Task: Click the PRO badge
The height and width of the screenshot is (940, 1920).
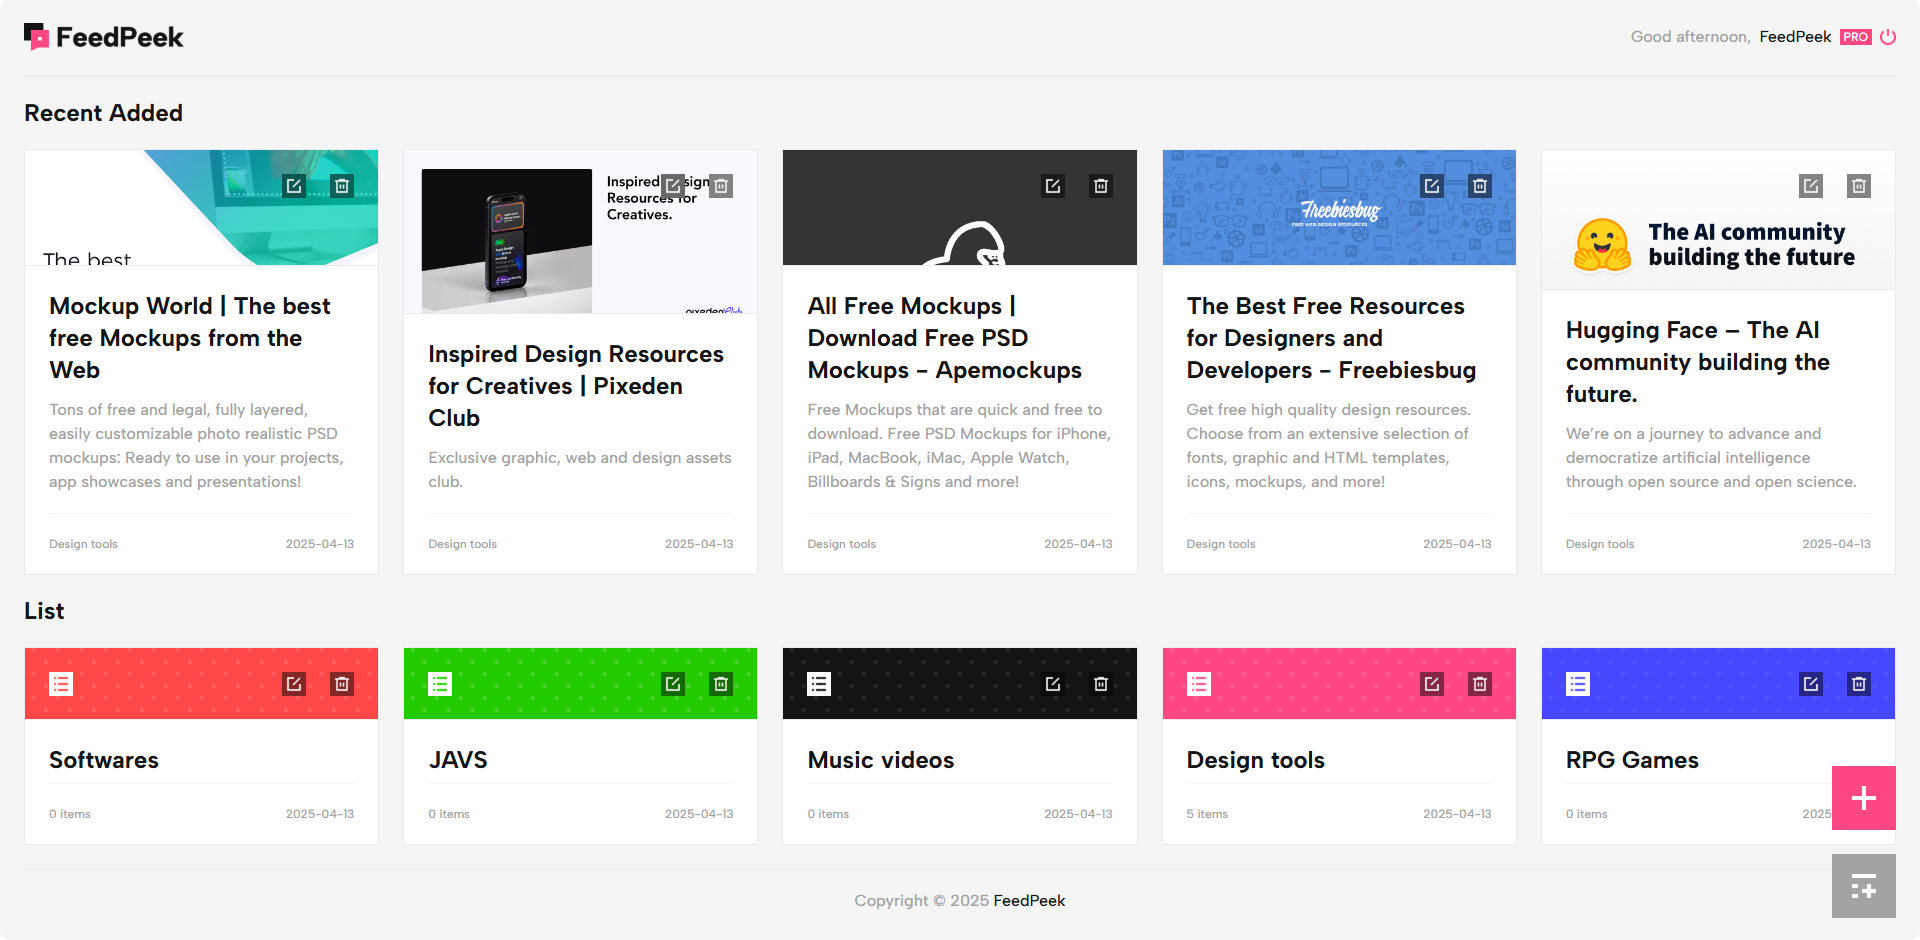Action: (1855, 36)
